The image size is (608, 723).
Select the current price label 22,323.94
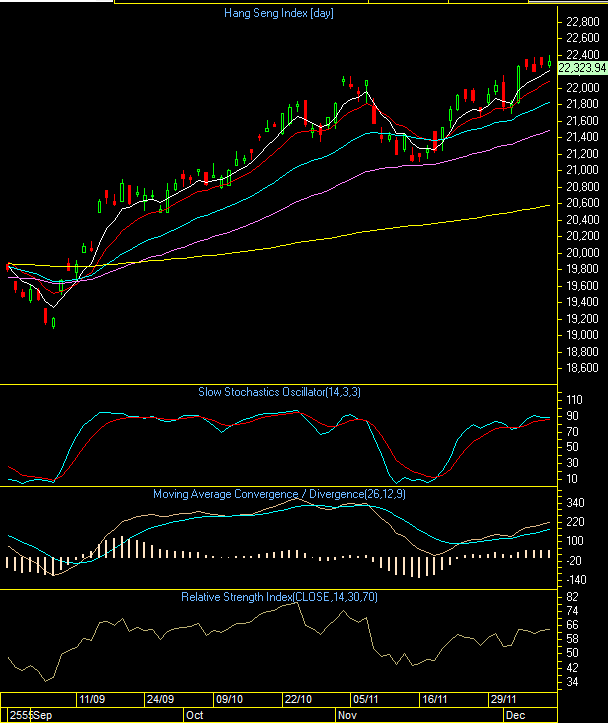tap(582, 68)
